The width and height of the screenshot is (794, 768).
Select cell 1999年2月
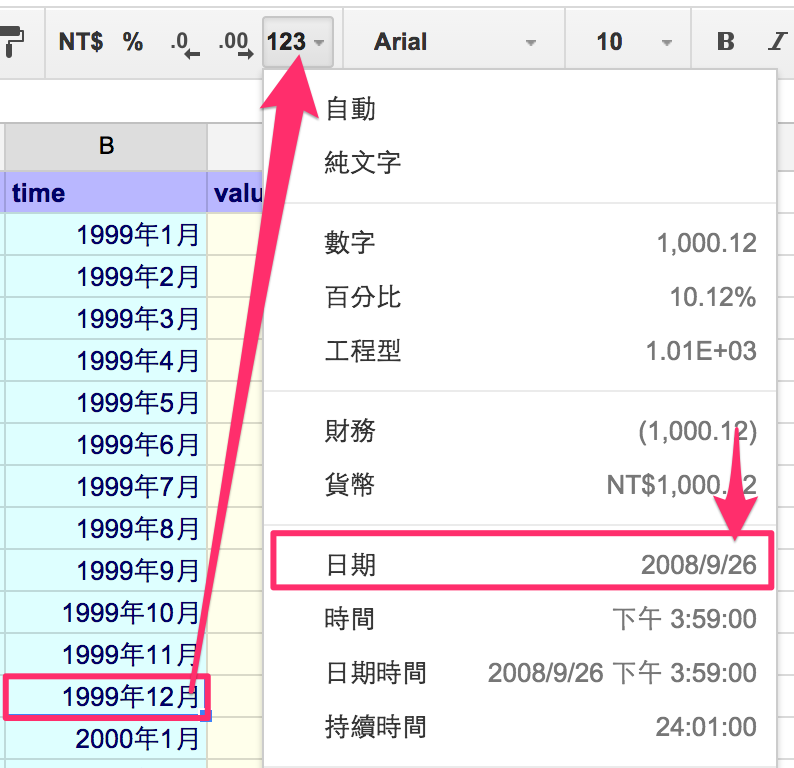(x=106, y=276)
